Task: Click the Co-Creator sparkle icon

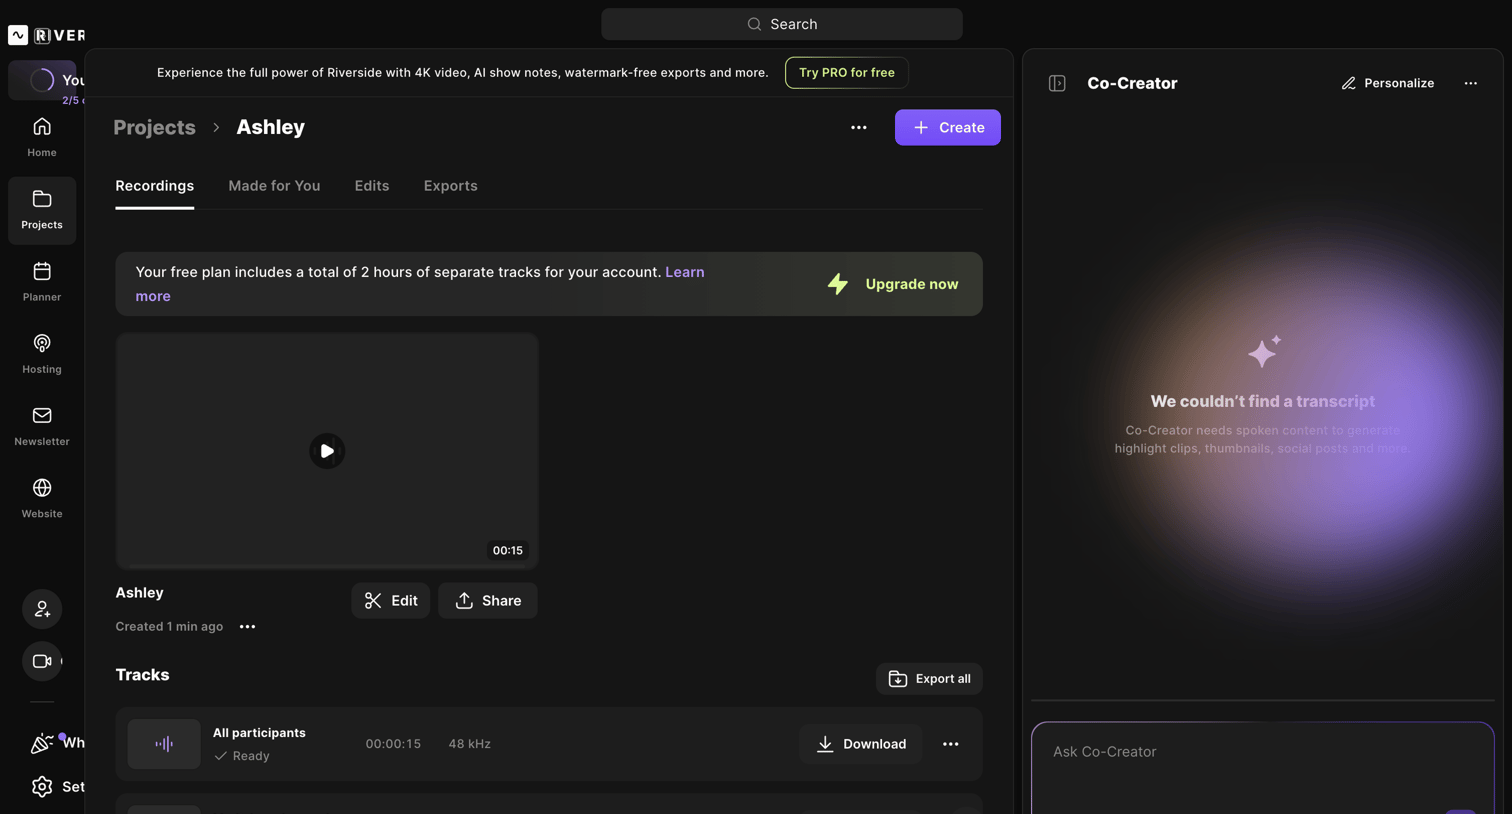Action: (x=1264, y=352)
